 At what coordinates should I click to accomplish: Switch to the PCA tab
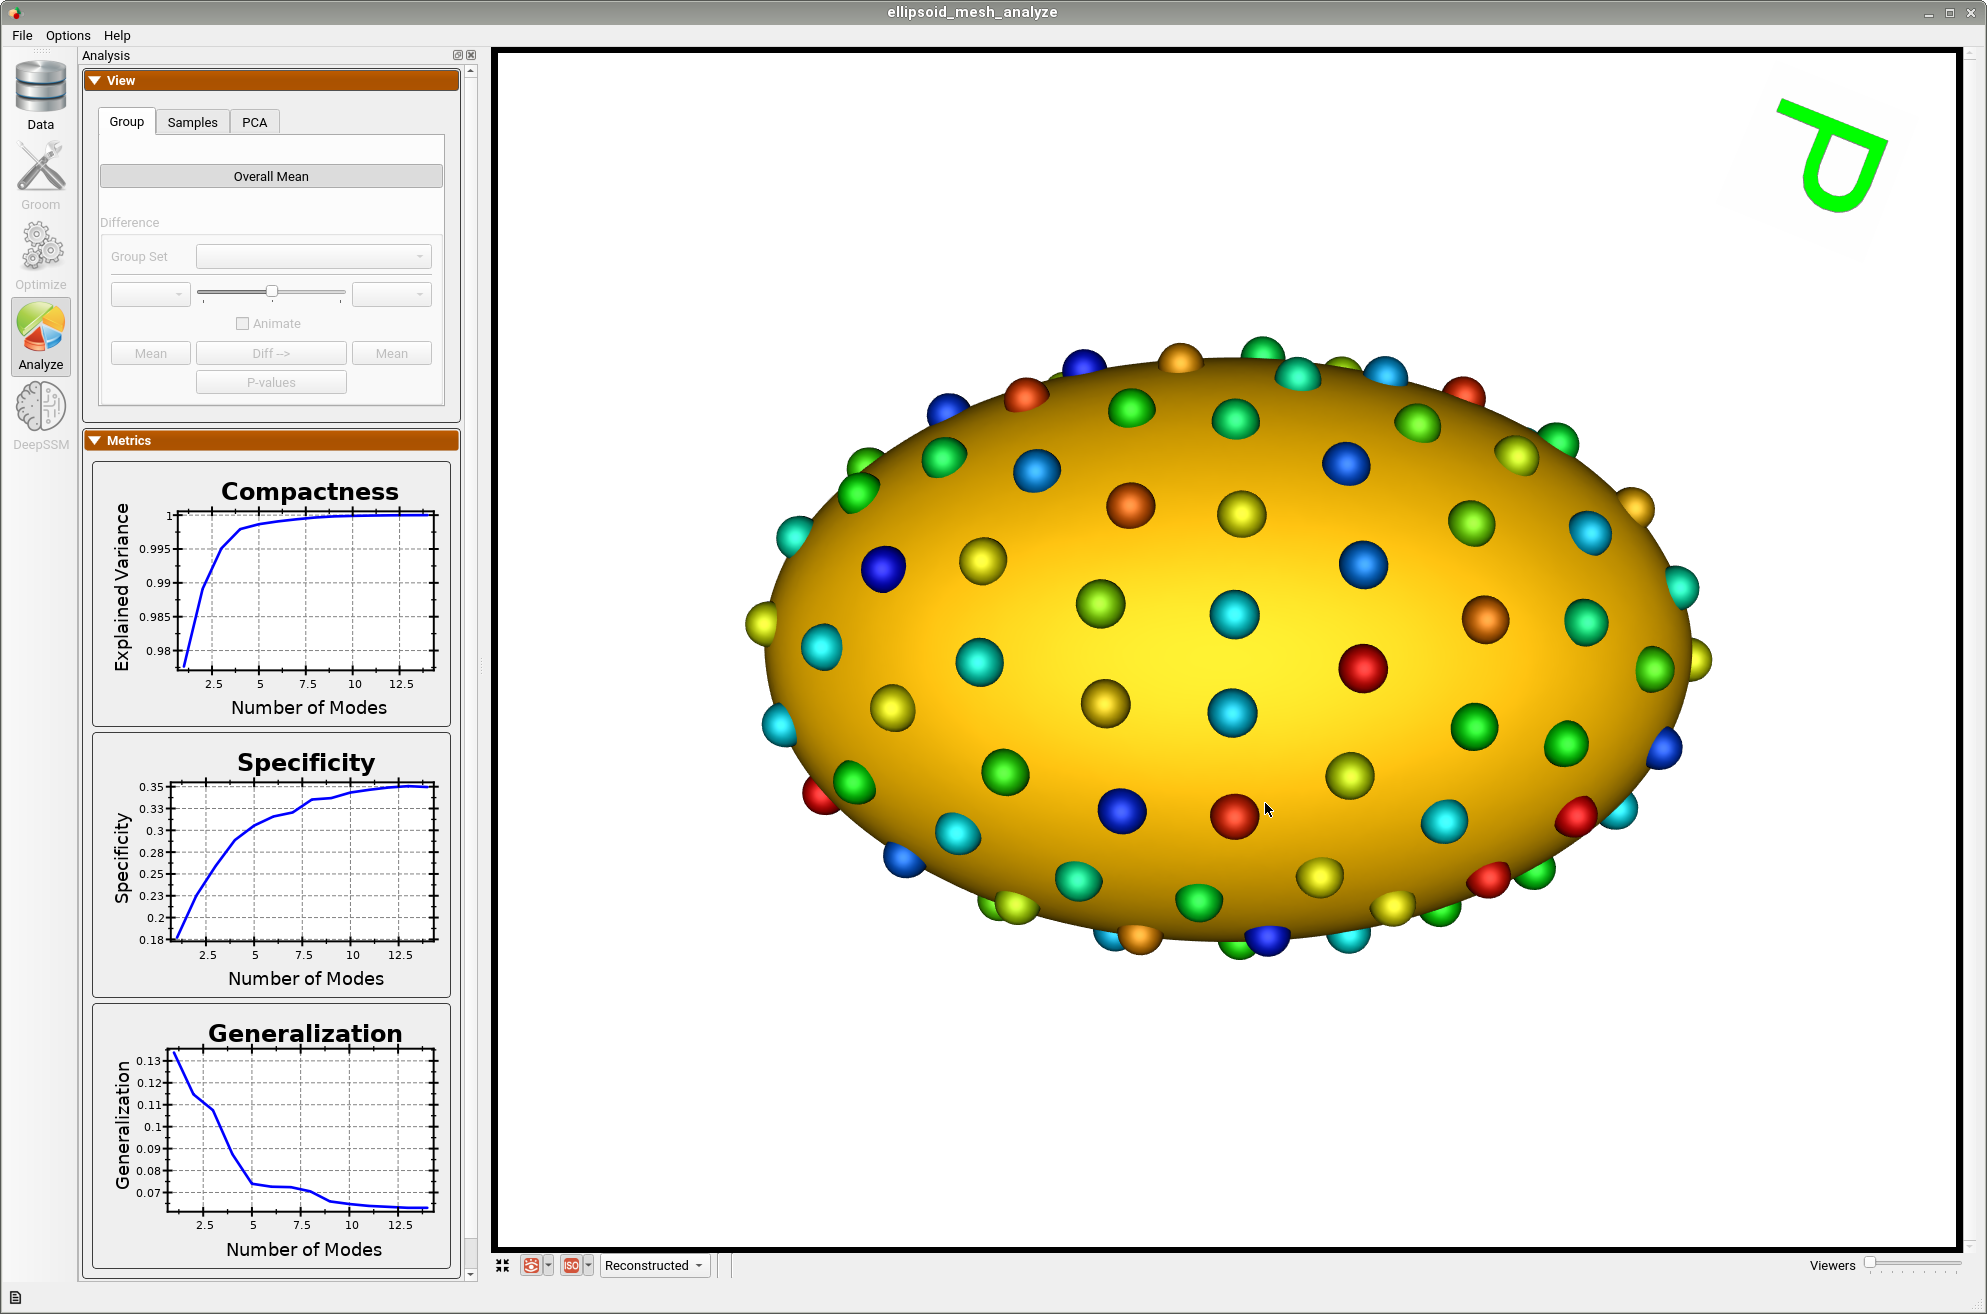click(x=254, y=122)
